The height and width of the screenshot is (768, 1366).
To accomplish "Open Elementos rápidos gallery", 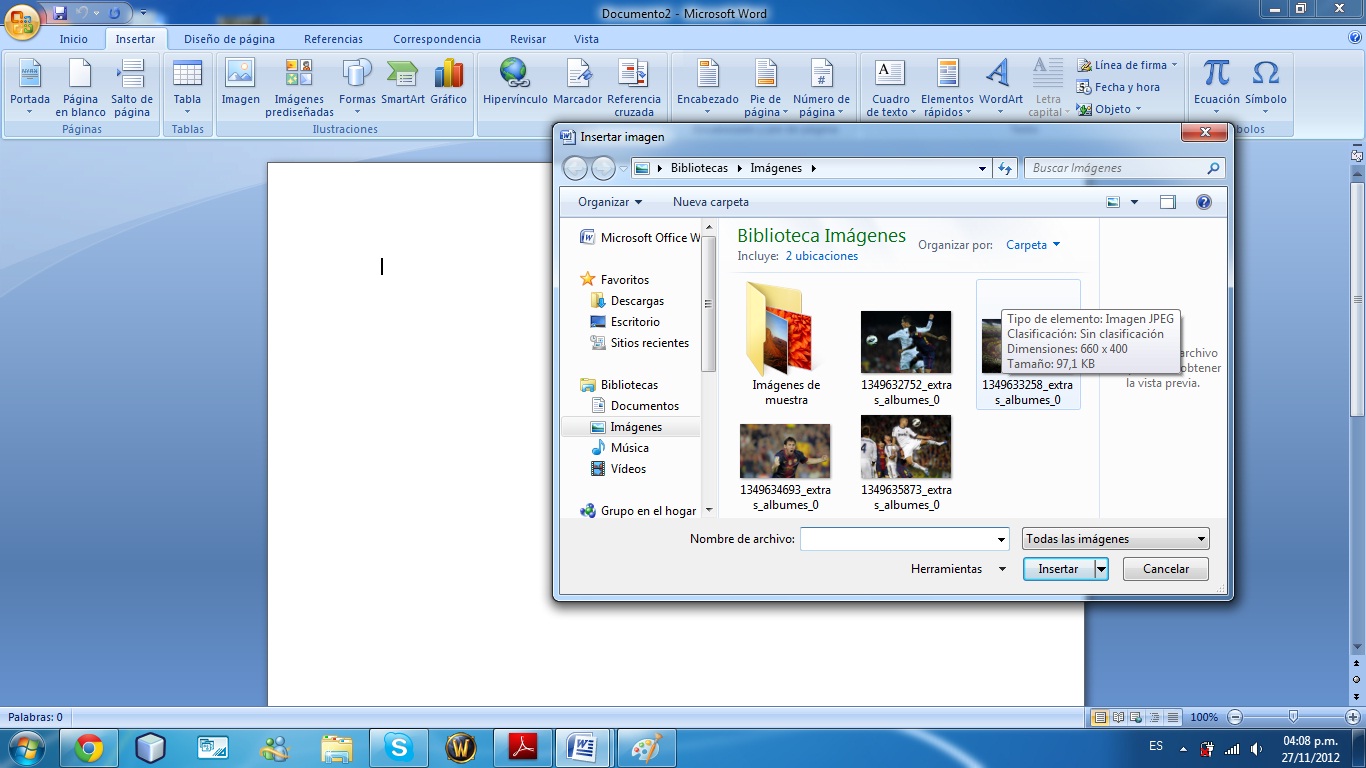I will click(x=947, y=88).
